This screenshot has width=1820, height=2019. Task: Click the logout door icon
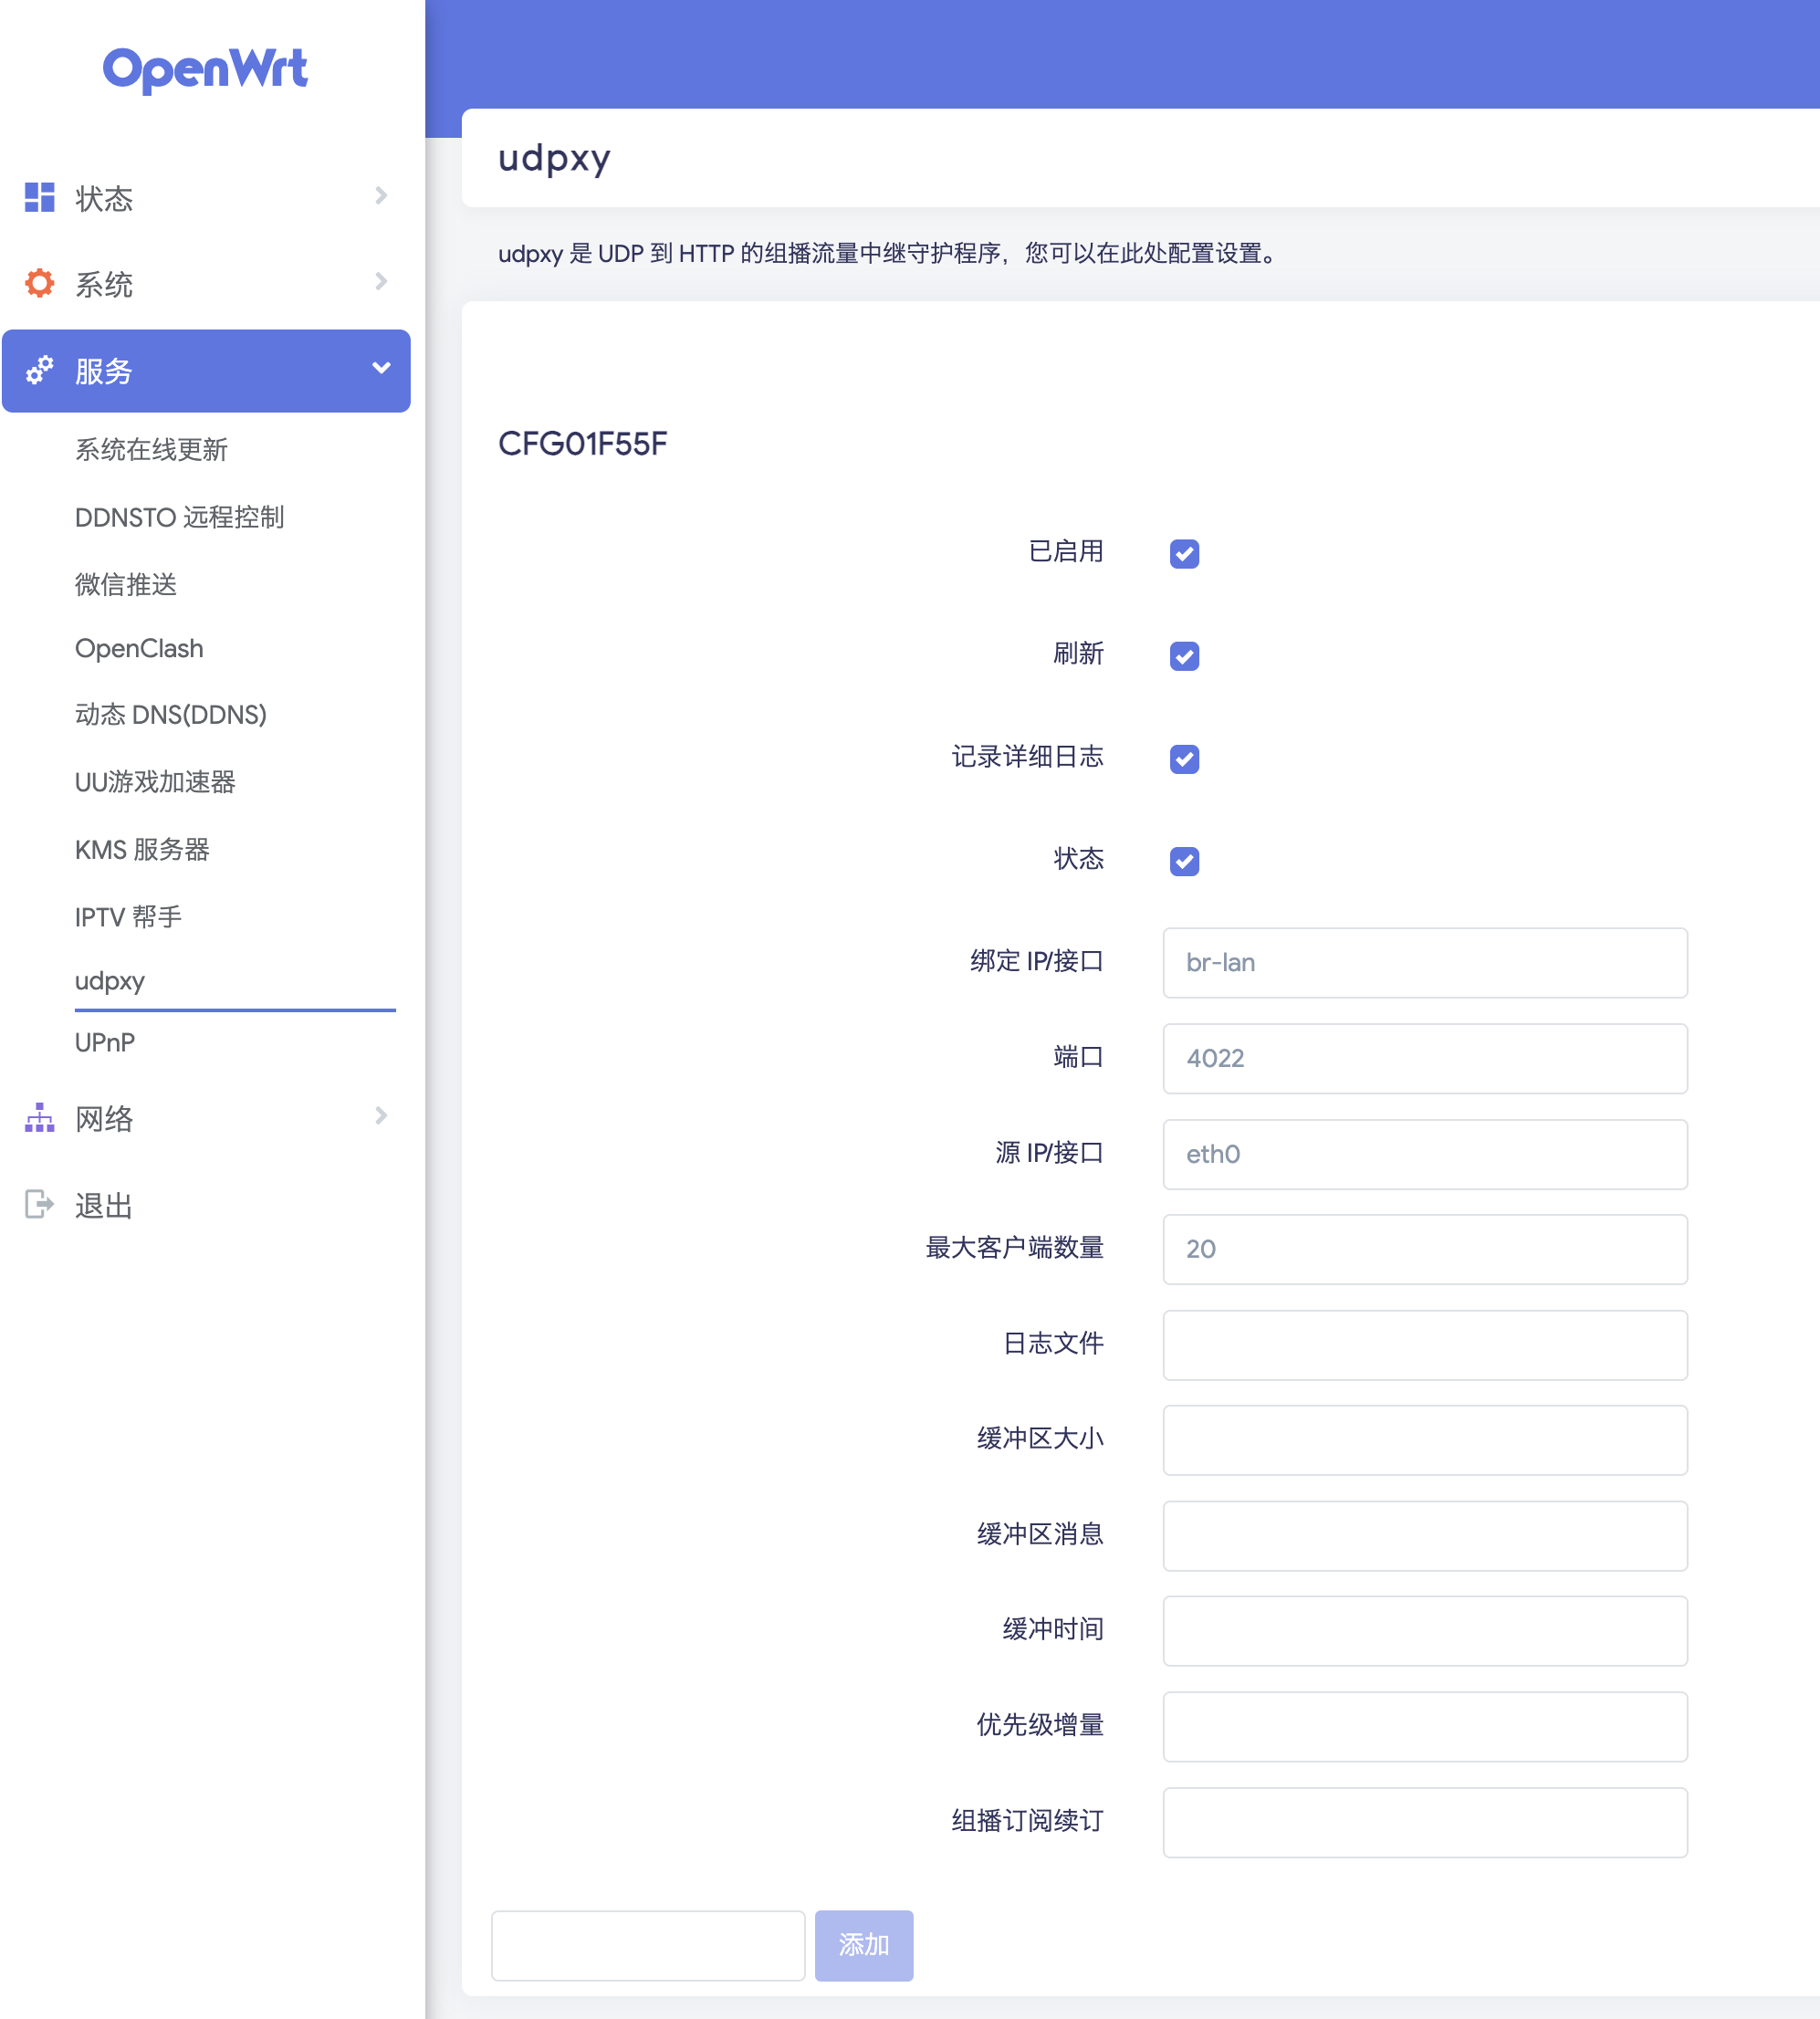point(39,1204)
